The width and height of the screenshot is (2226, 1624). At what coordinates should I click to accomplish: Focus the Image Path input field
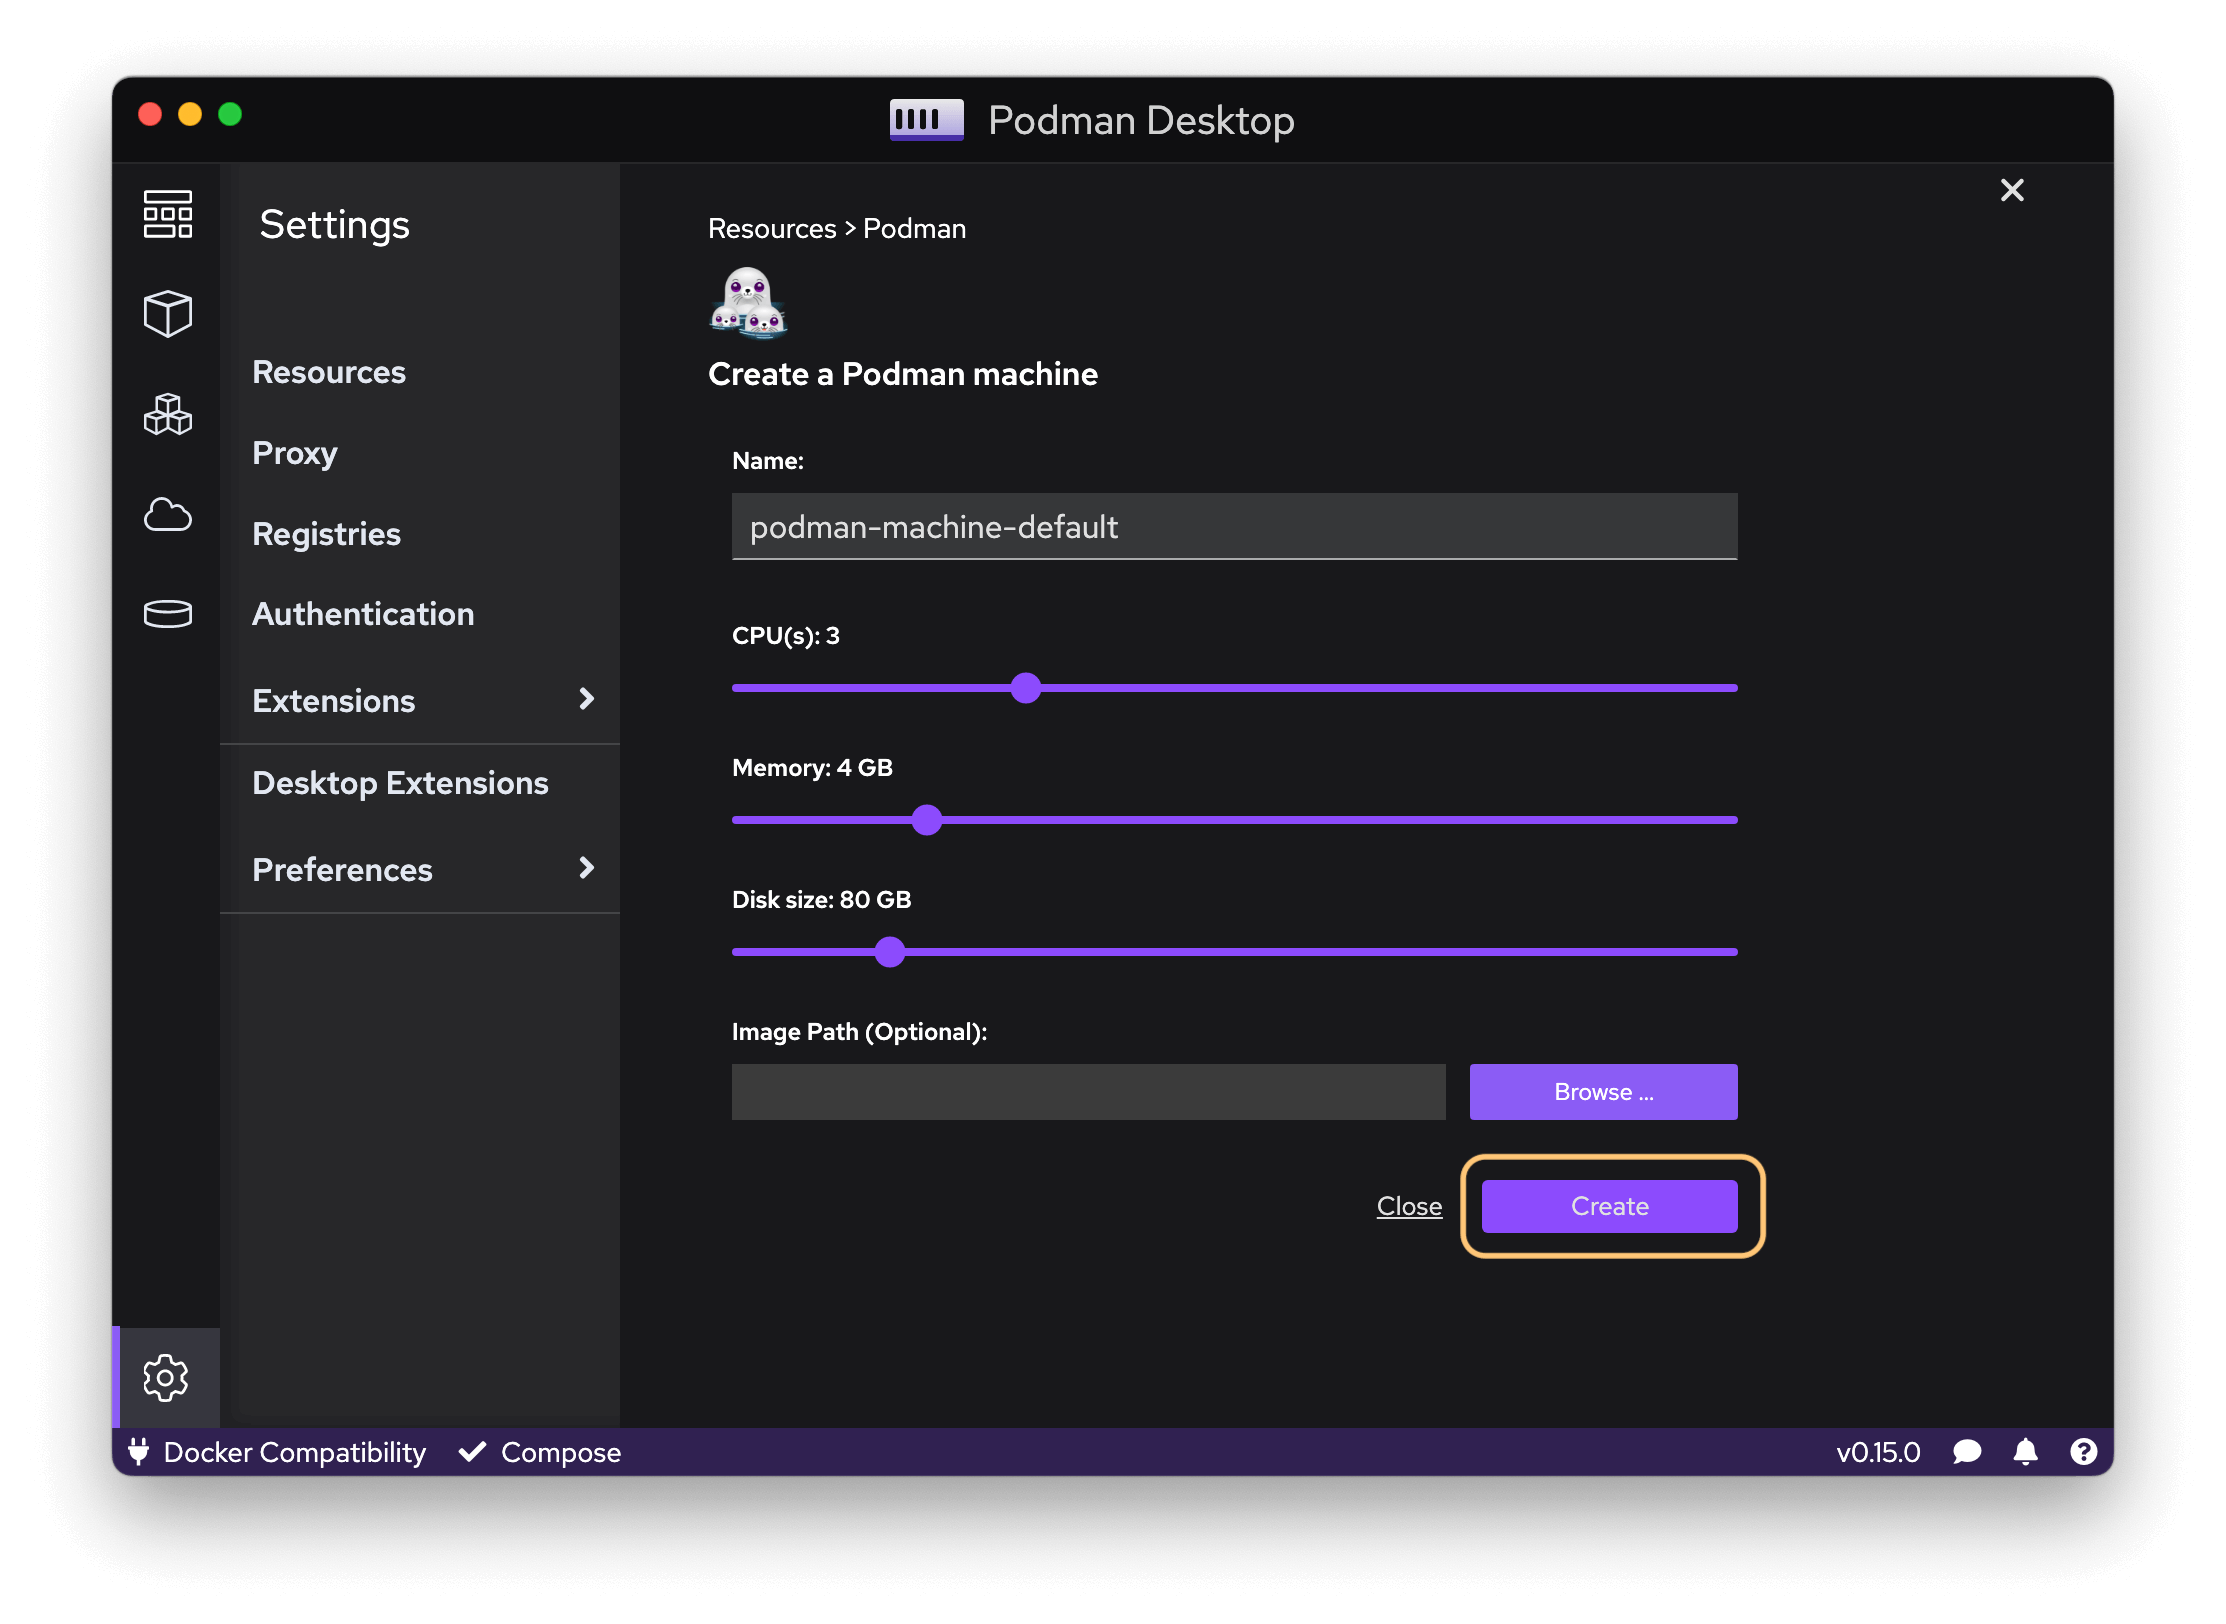[1088, 1092]
